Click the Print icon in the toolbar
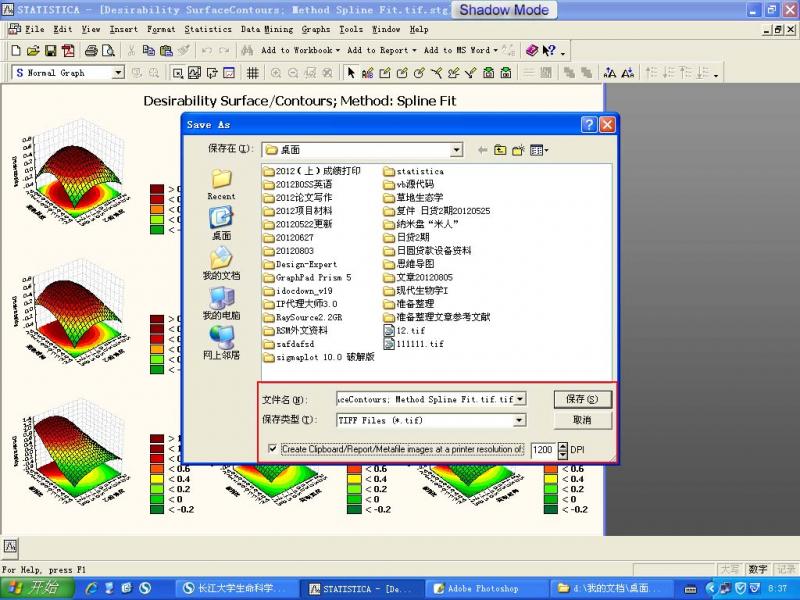This screenshot has width=800, height=600. [91, 50]
